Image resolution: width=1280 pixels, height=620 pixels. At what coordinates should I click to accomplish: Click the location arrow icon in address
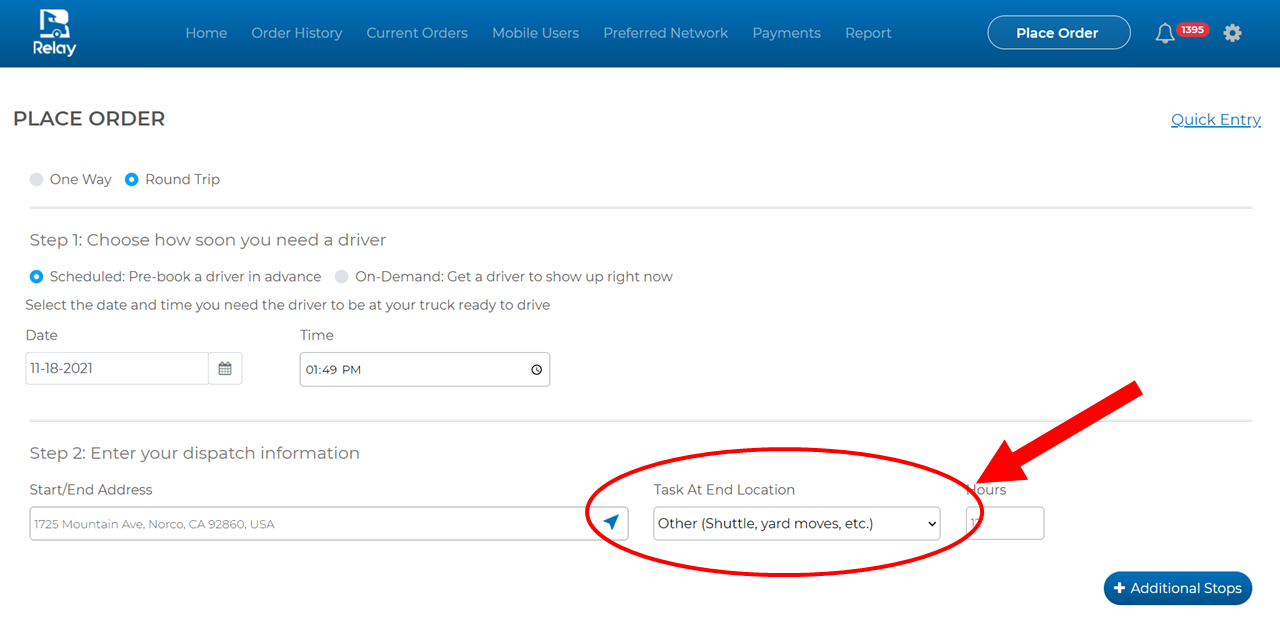tap(611, 522)
